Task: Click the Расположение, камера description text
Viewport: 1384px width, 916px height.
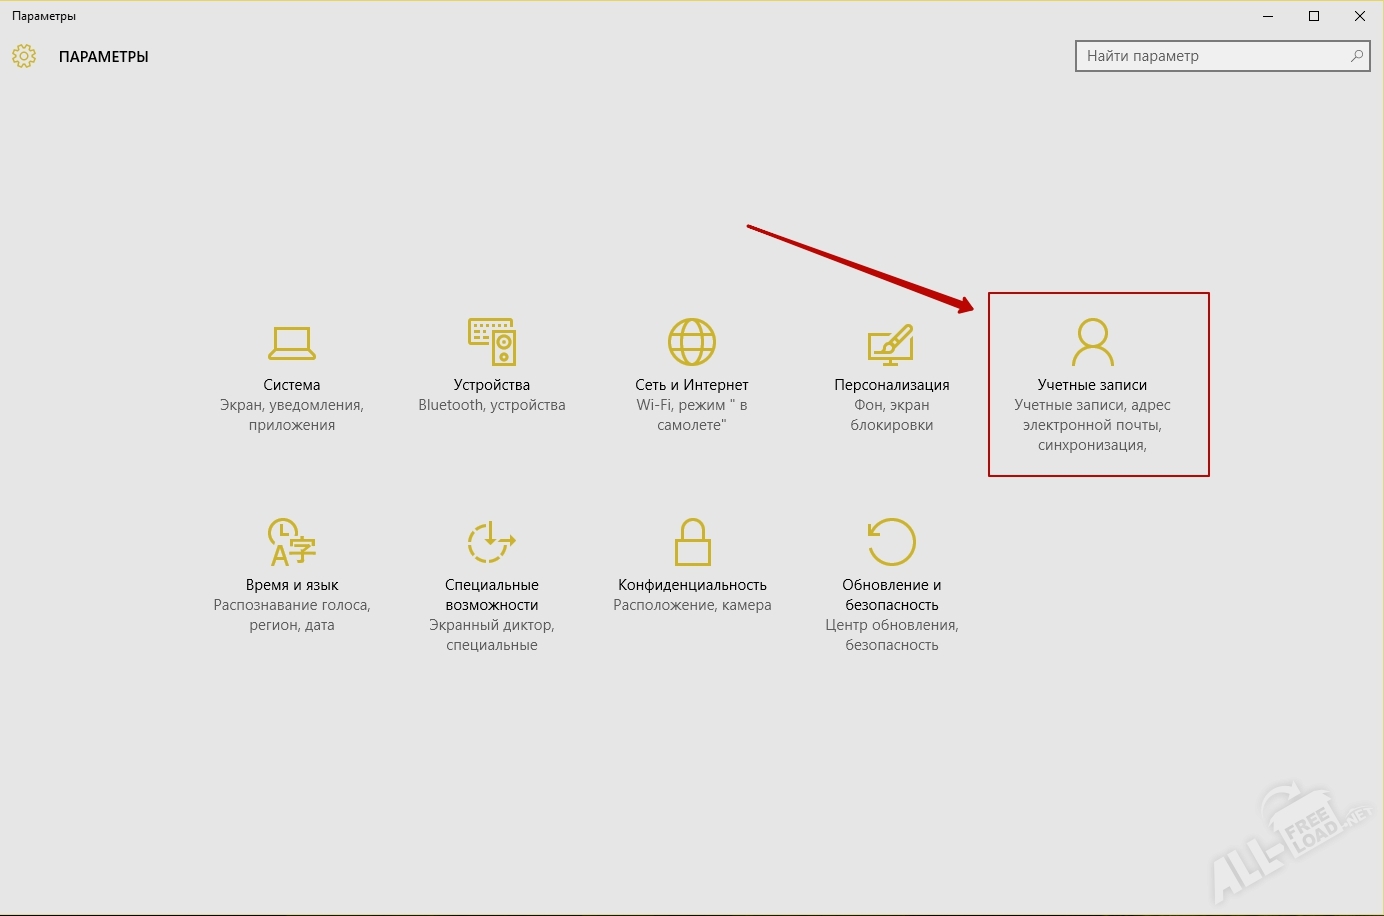Action: coord(692,605)
